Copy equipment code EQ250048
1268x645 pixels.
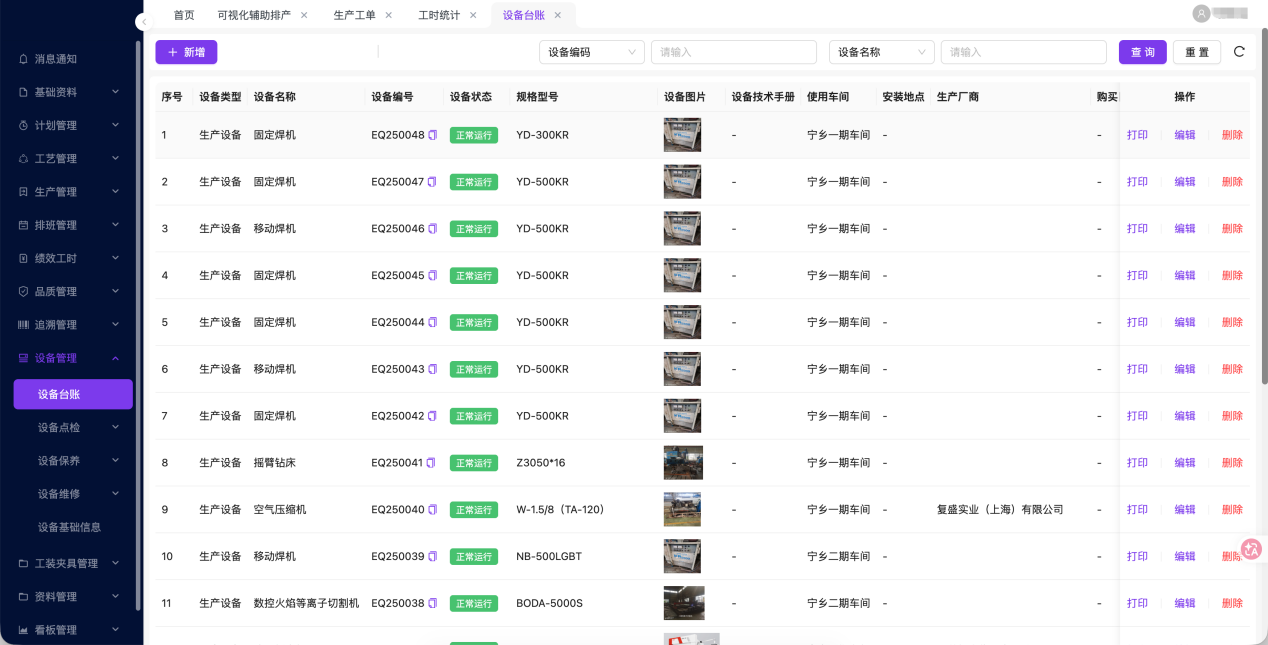pos(433,135)
